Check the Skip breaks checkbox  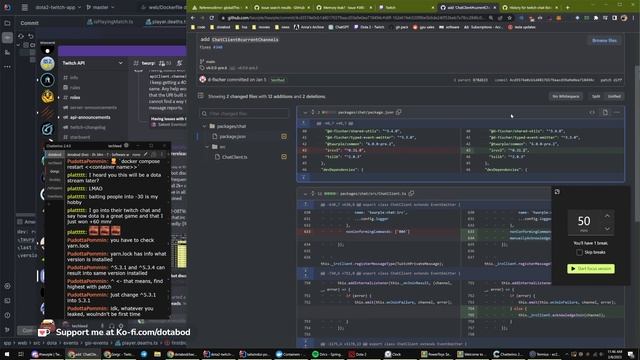pos(579,252)
